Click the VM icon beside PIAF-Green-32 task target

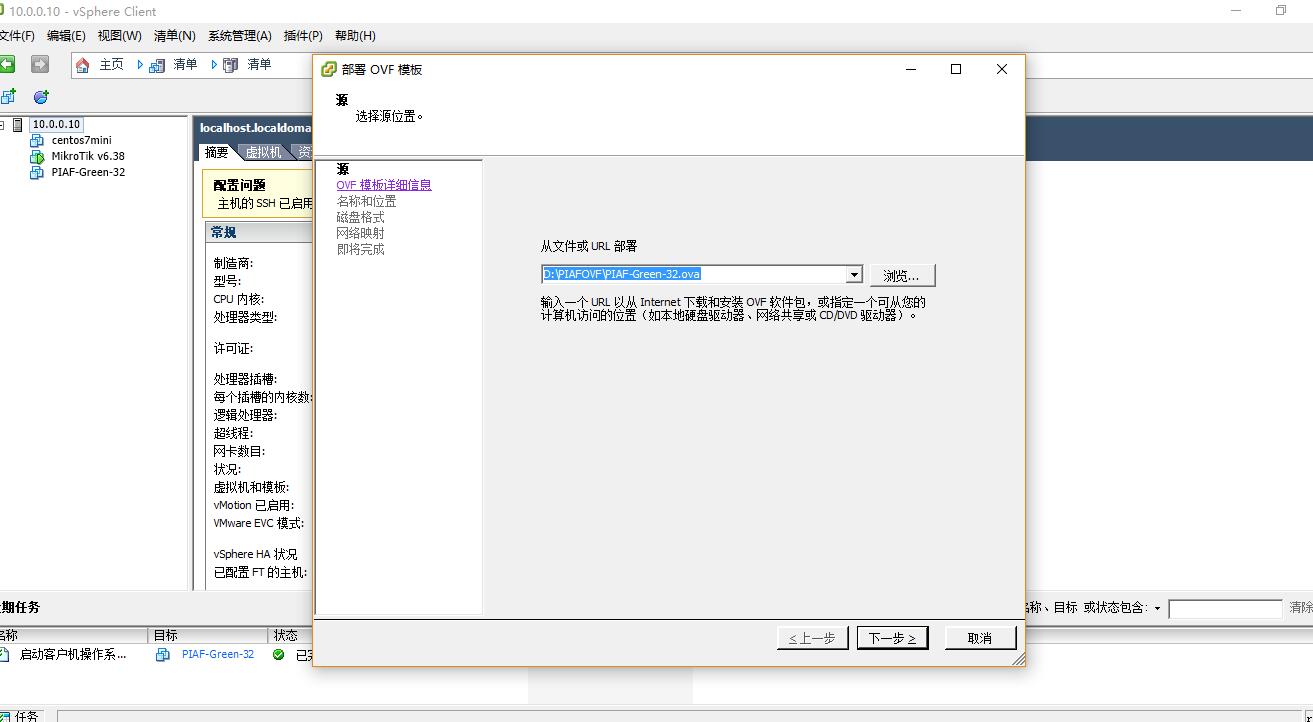click(163, 655)
